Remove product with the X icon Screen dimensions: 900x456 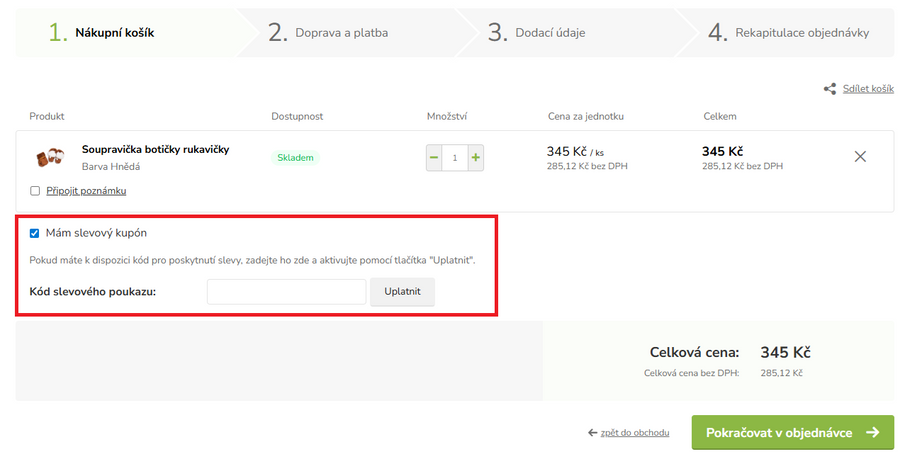pos(859,156)
